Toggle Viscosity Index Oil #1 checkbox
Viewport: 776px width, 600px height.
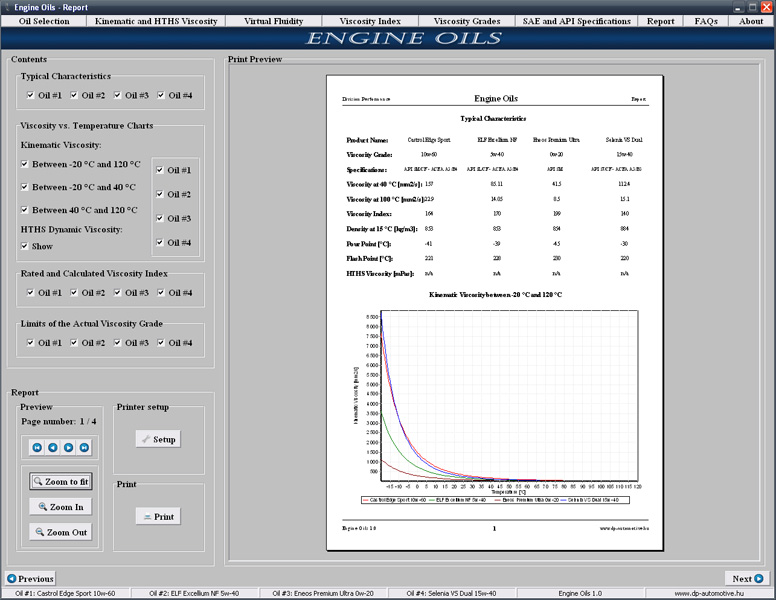31,293
